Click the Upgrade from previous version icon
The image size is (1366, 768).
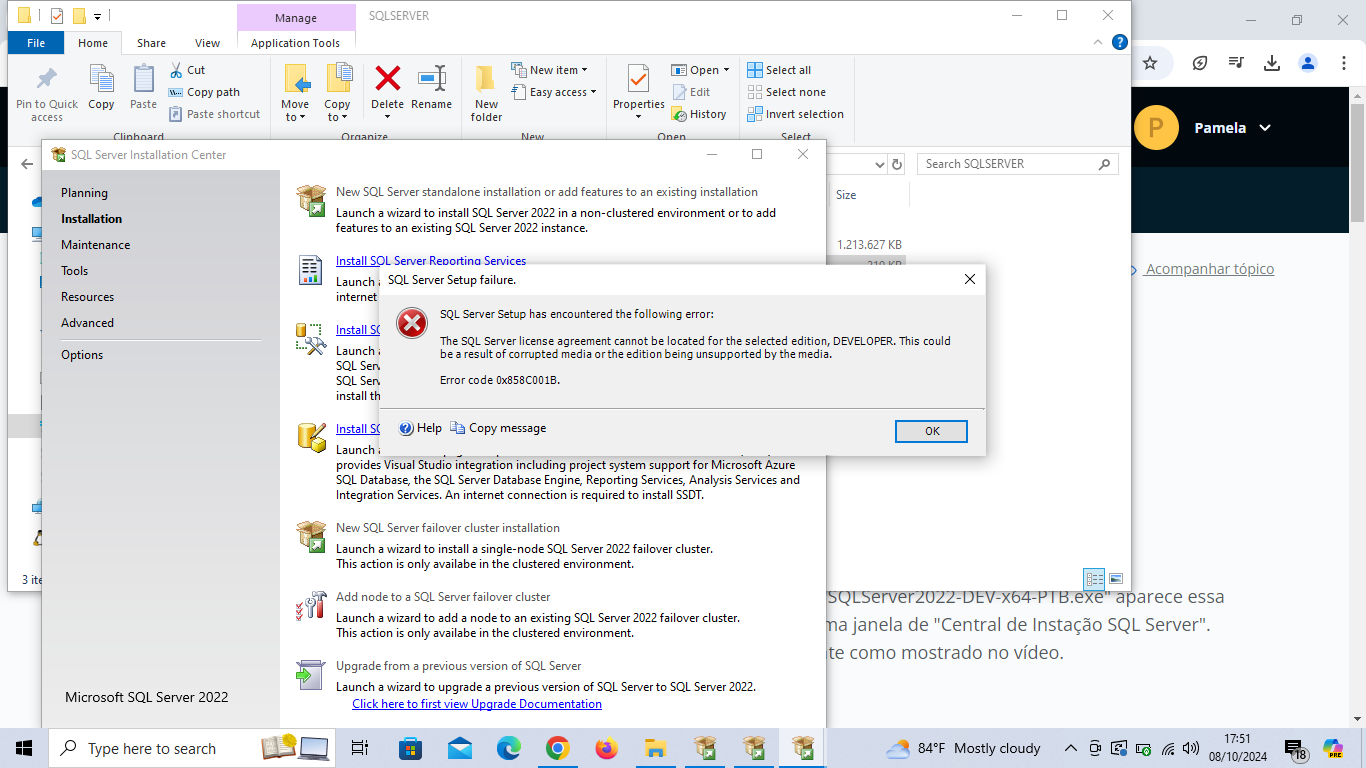pyautogui.click(x=311, y=674)
